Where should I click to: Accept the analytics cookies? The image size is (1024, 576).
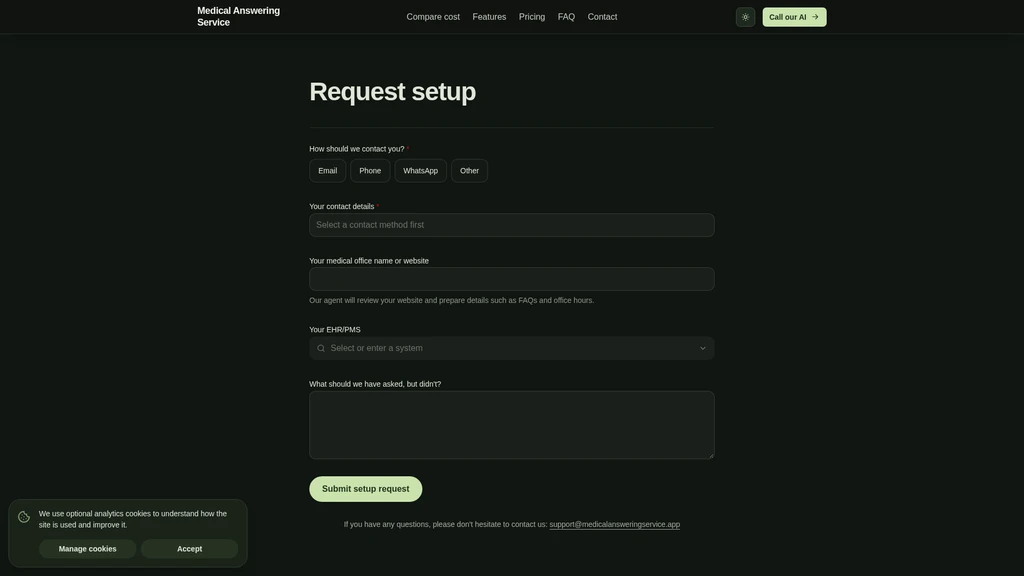[x=189, y=549]
